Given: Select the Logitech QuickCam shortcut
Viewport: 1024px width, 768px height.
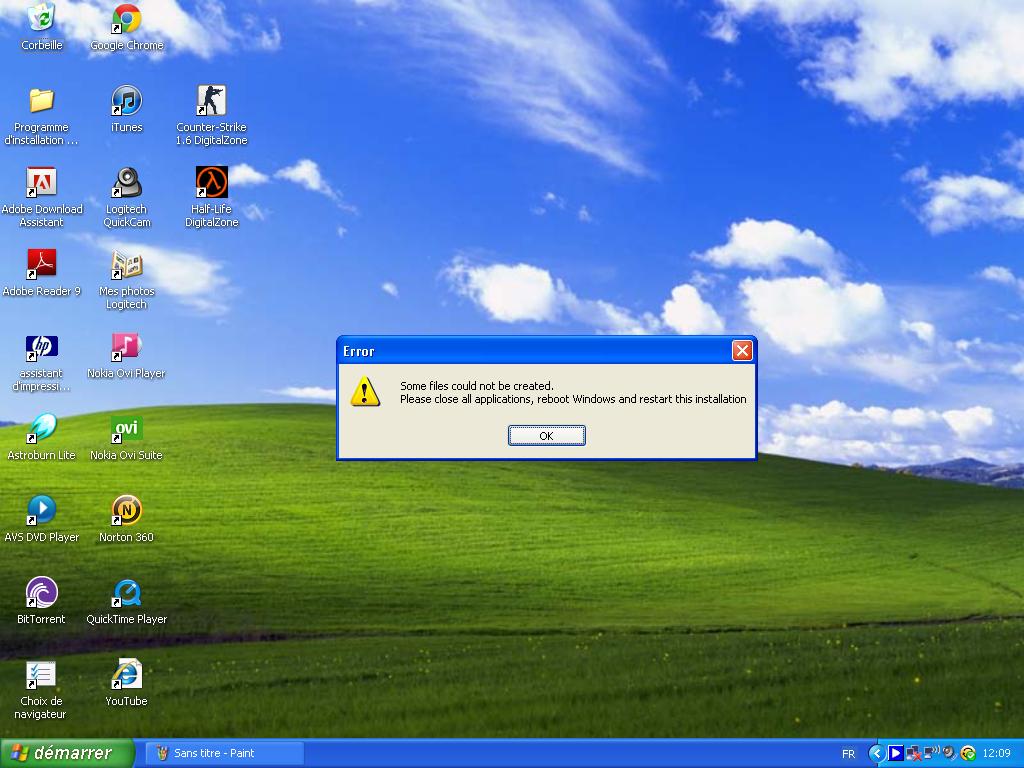Looking at the screenshot, I should (x=127, y=198).
